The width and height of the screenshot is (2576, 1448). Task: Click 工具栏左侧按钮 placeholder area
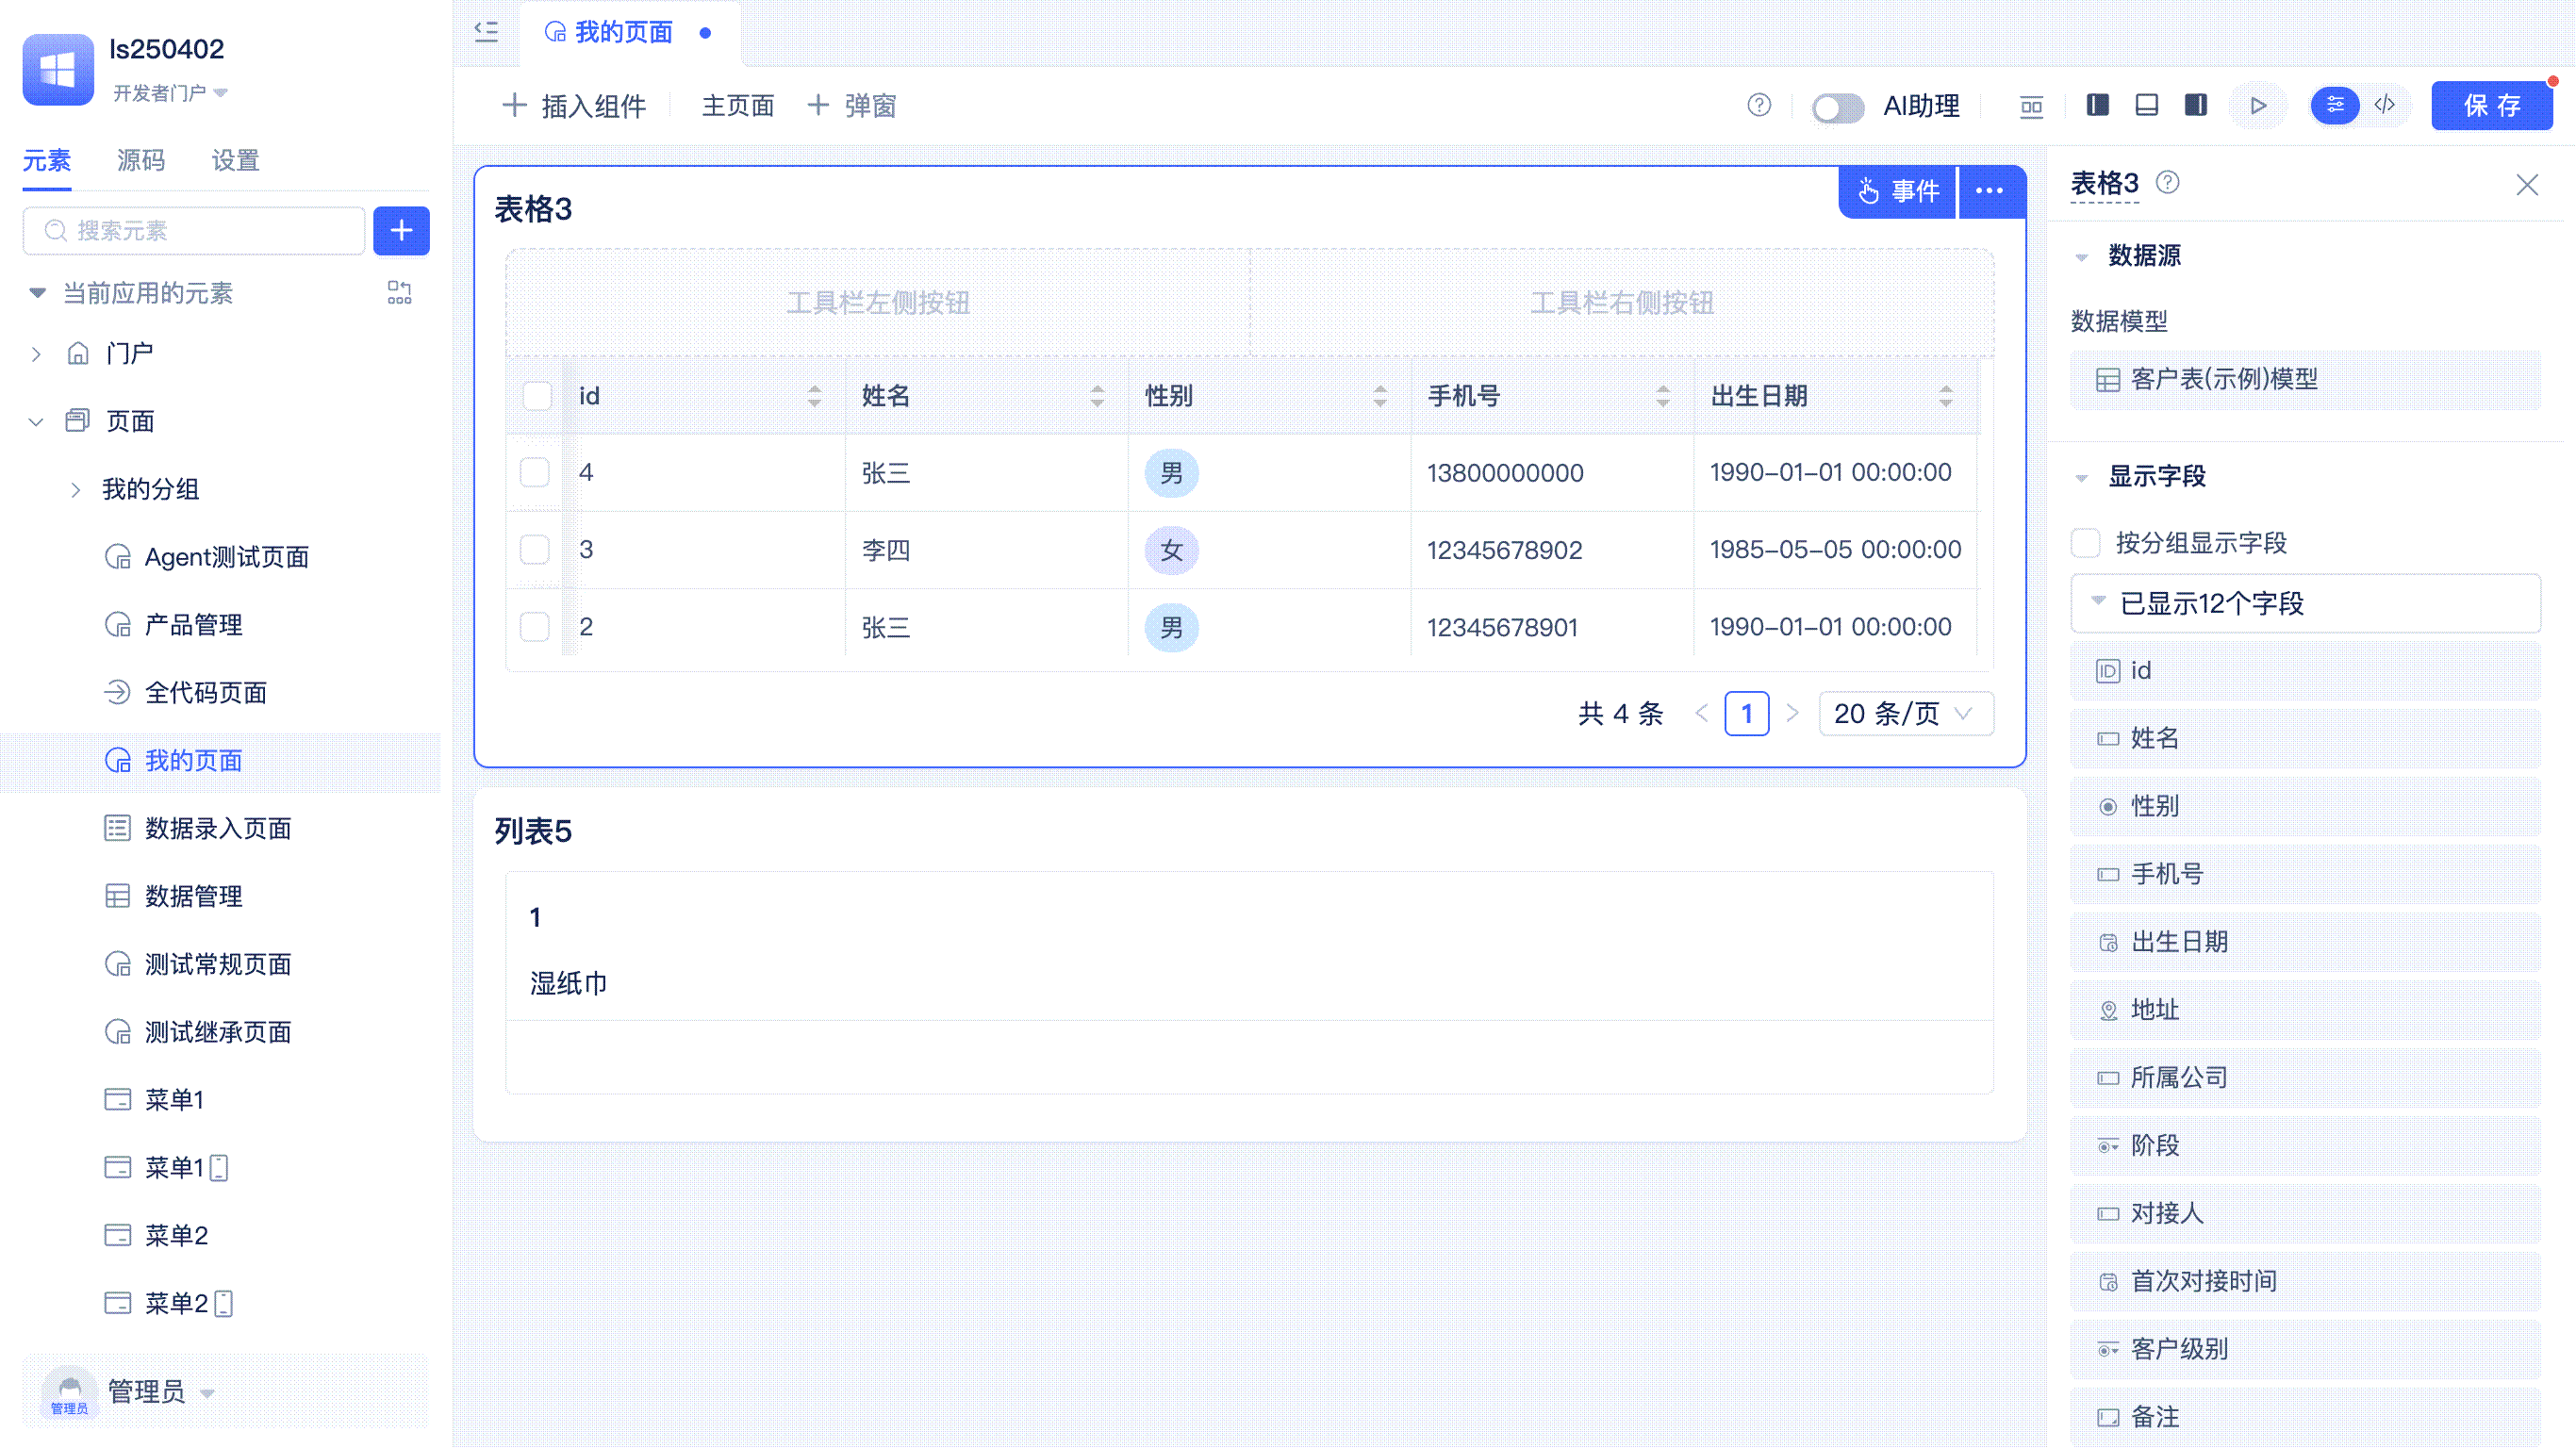[x=878, y=303]
